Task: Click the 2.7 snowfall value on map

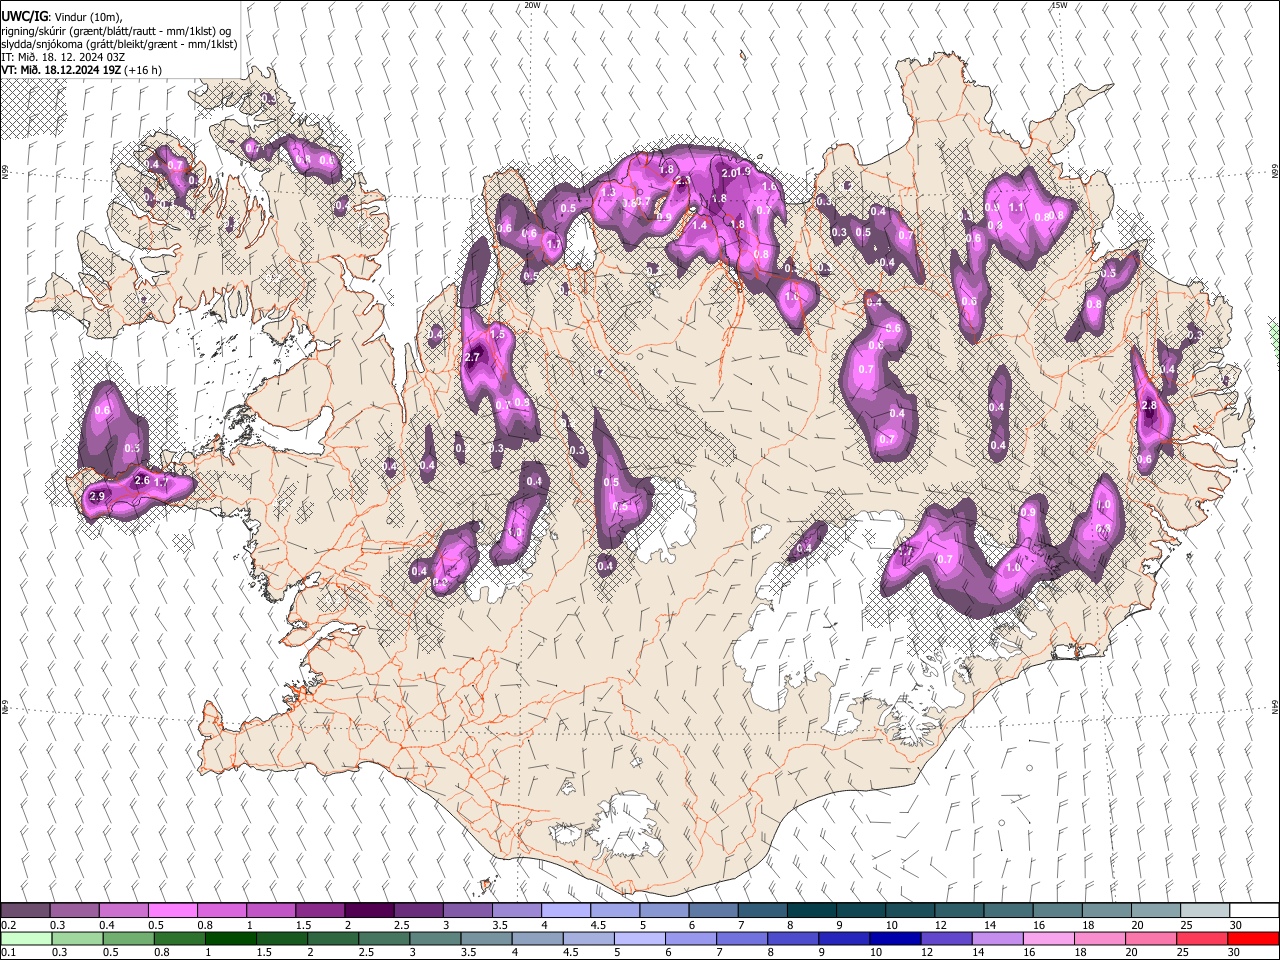Action: tap(474, 357)
